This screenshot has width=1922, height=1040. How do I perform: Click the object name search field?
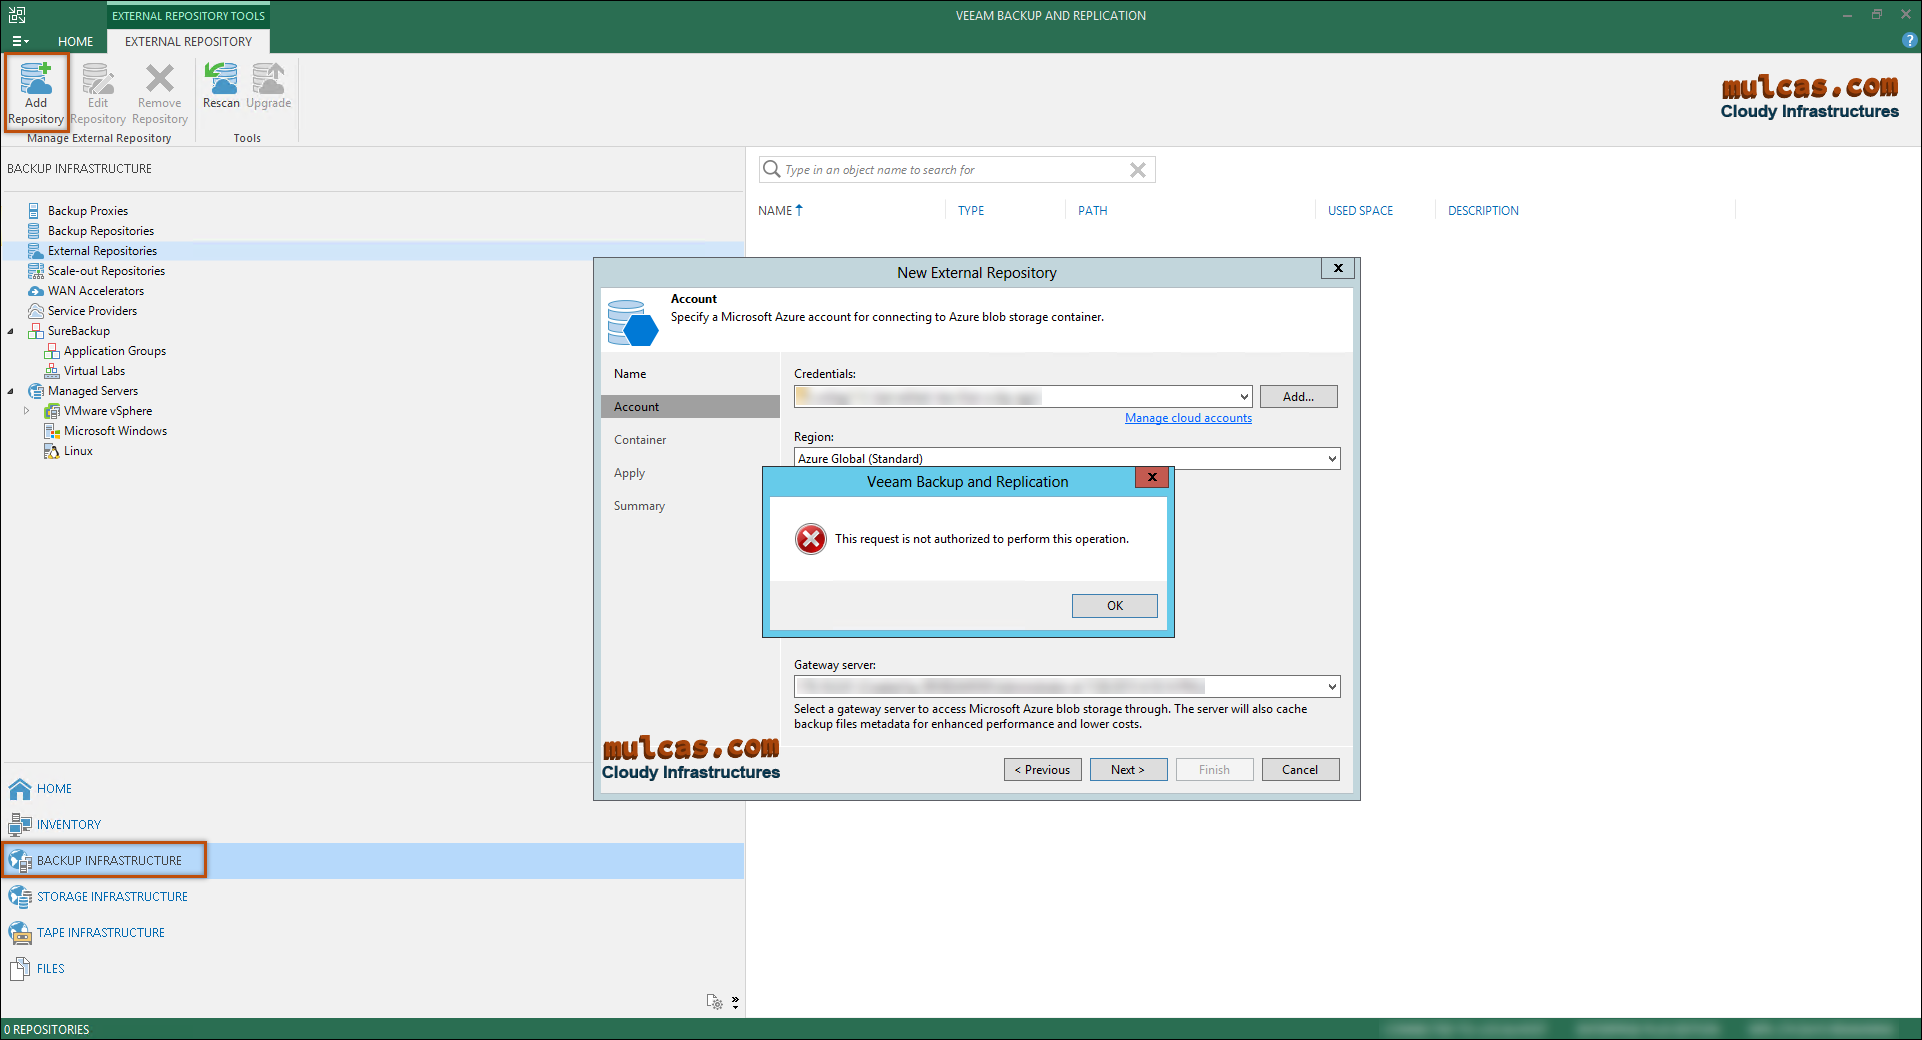(x=950, y=170)
